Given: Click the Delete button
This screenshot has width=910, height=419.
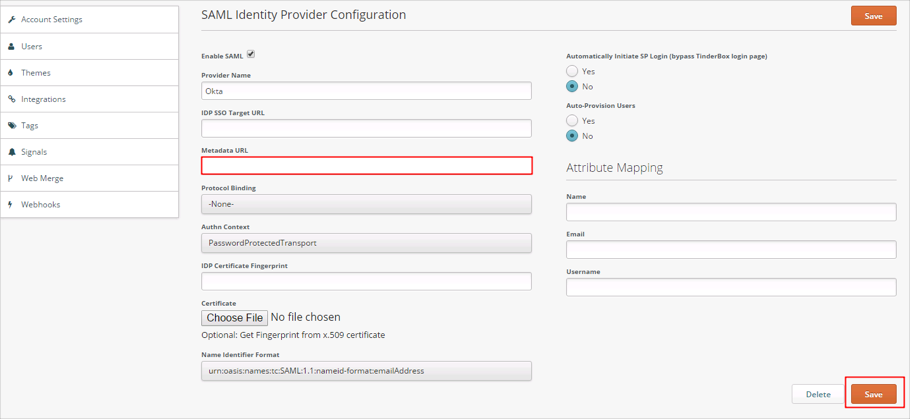Looking at the screenshot, I should pyautogui.click(x=817, y=394).
